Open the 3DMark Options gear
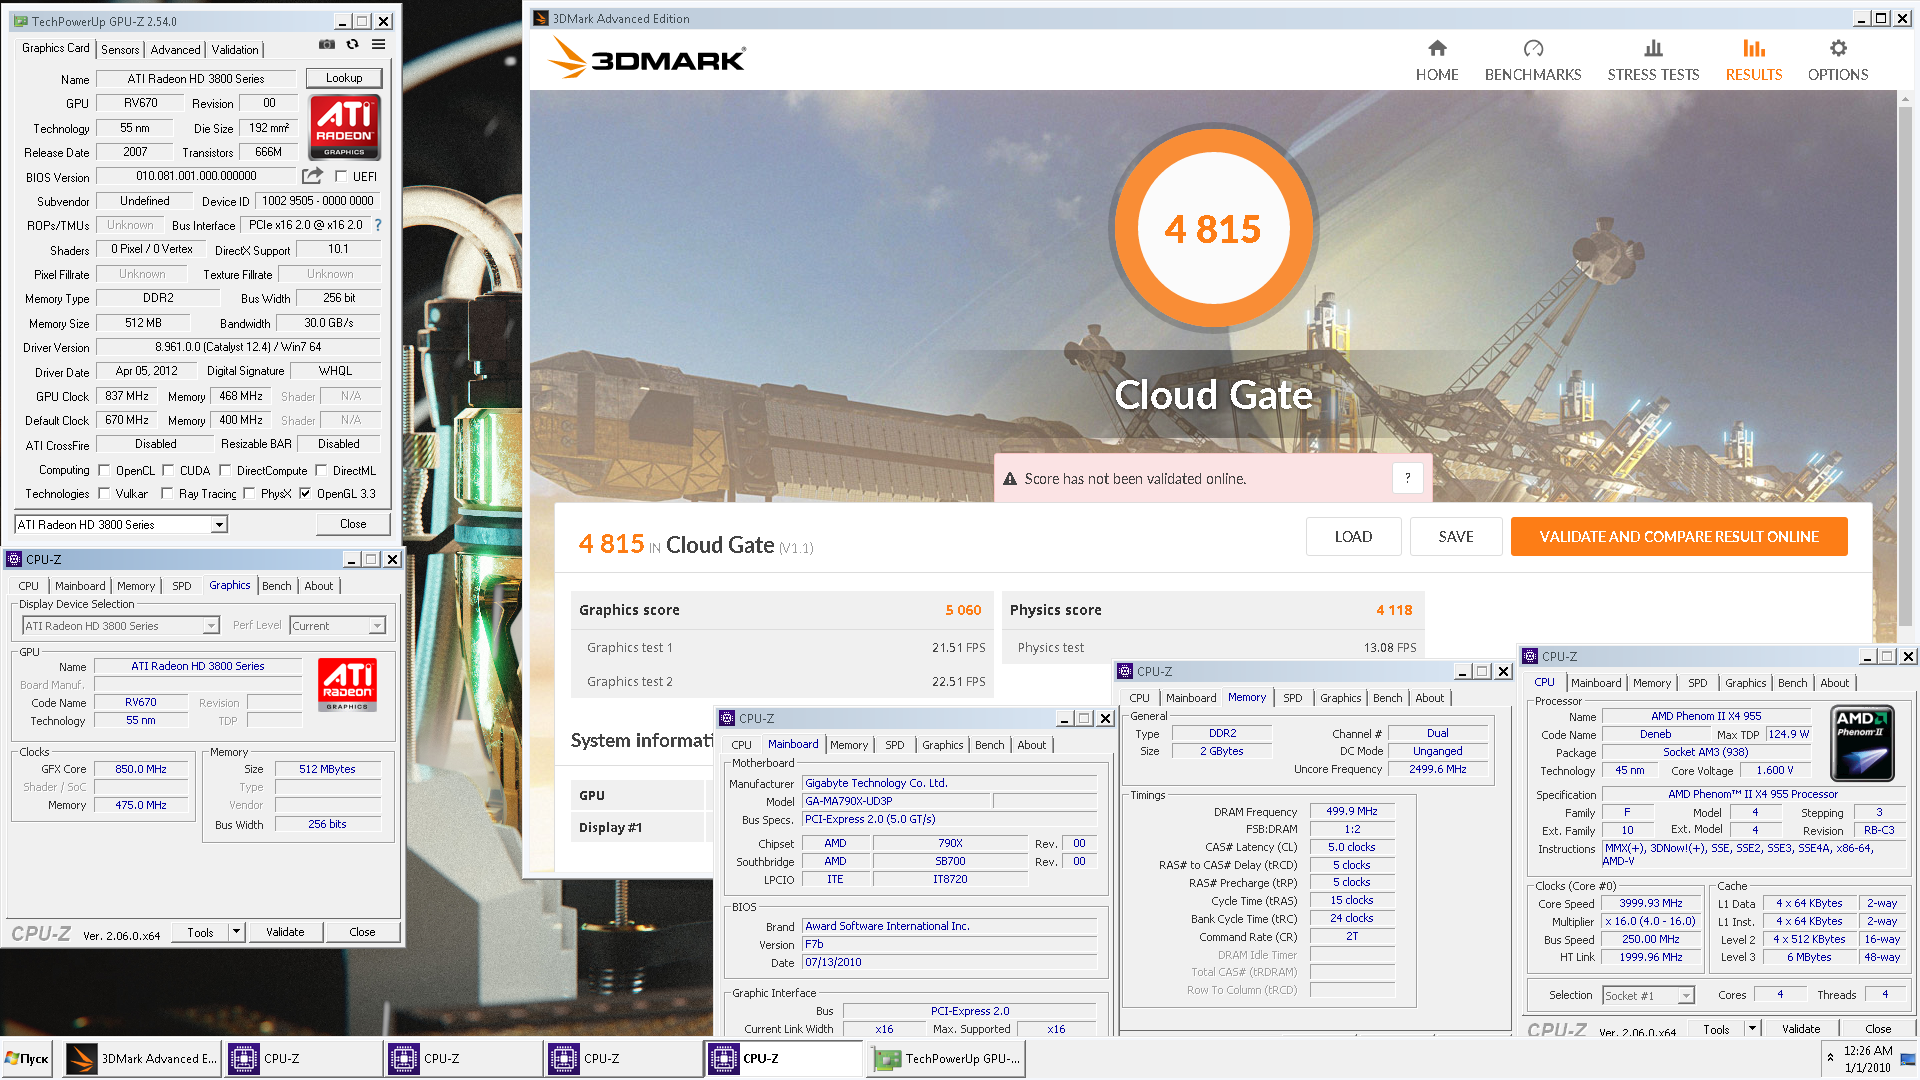Image resolution: width=1920 pixels, height=1080 pixels. (x=1838, y=60)
